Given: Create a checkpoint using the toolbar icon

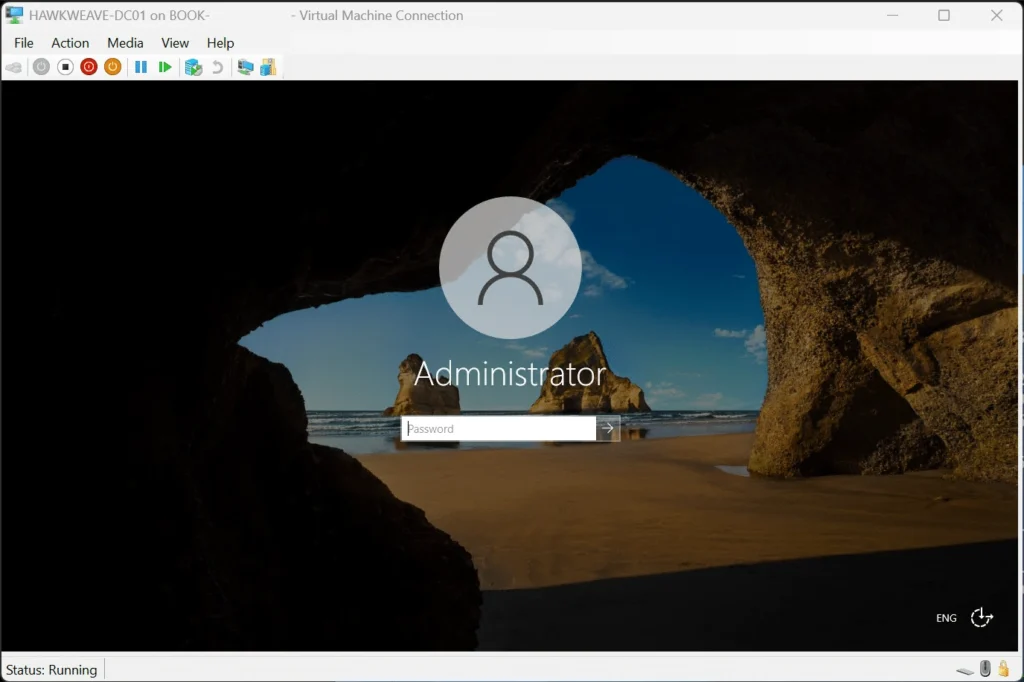Looking at the screenshot, I should pos(193,67).
